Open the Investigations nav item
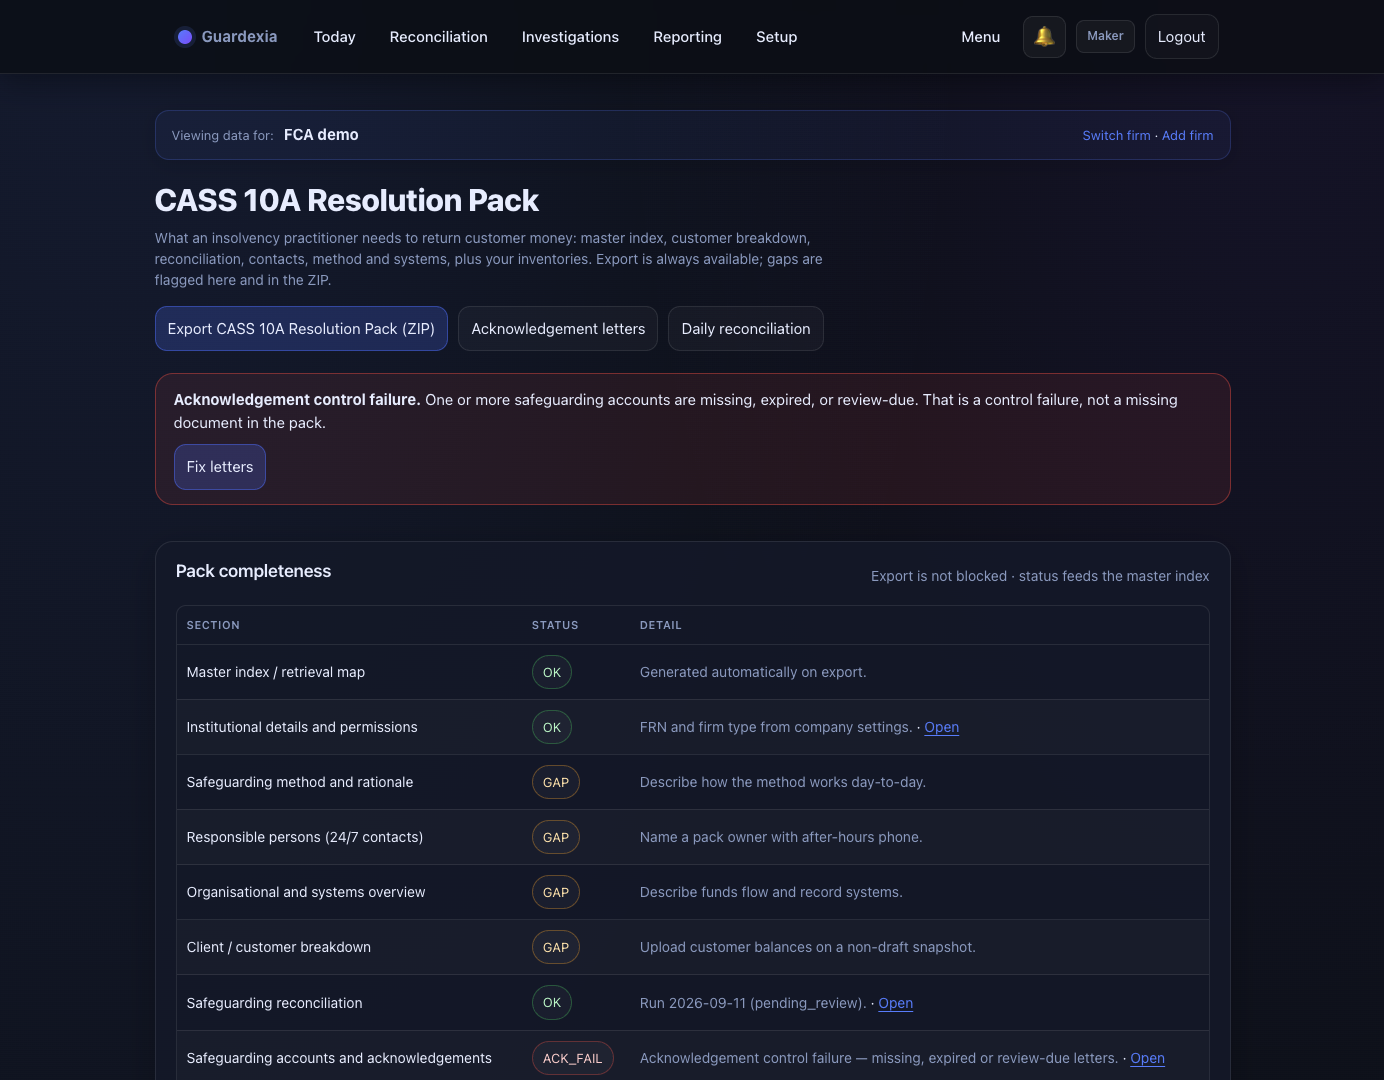Viewport: 1384px width, 1080px height. point(570,37)
